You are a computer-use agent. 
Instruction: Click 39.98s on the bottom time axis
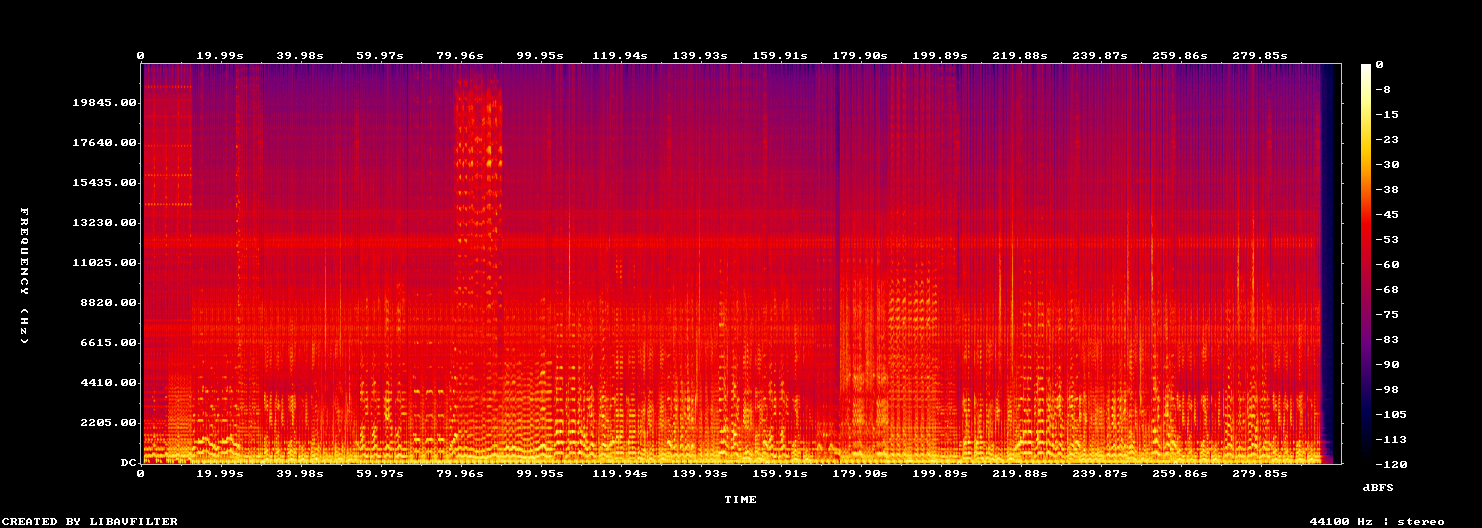pos(300,474)
